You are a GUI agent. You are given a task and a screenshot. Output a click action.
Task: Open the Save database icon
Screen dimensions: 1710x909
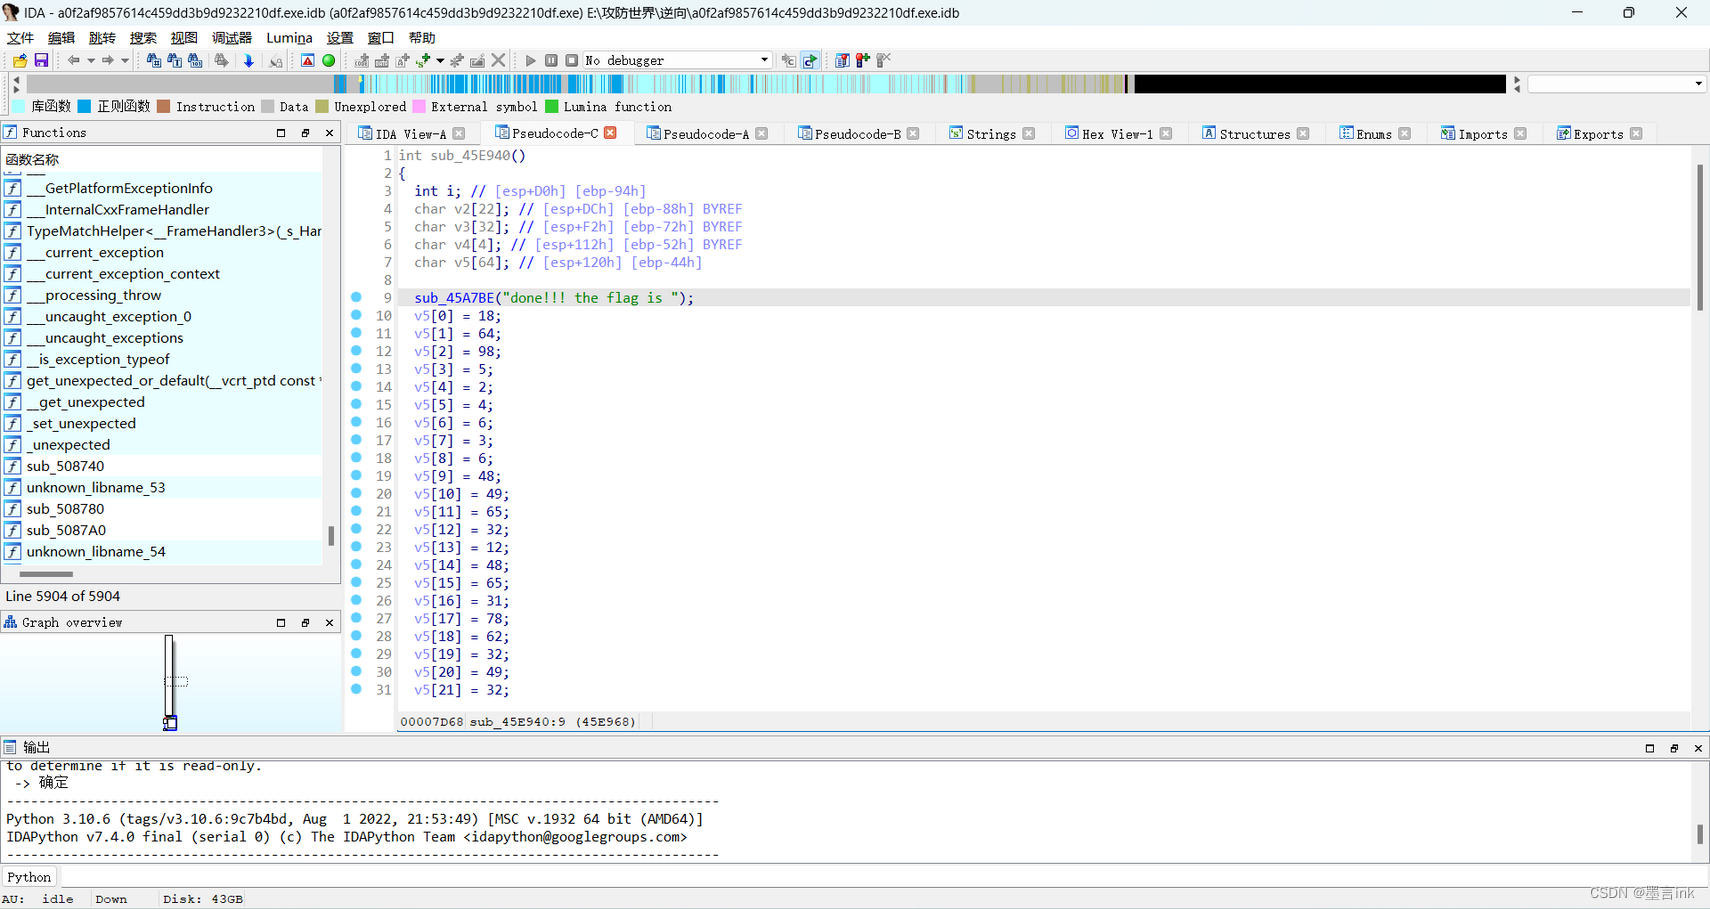(41, 60)
